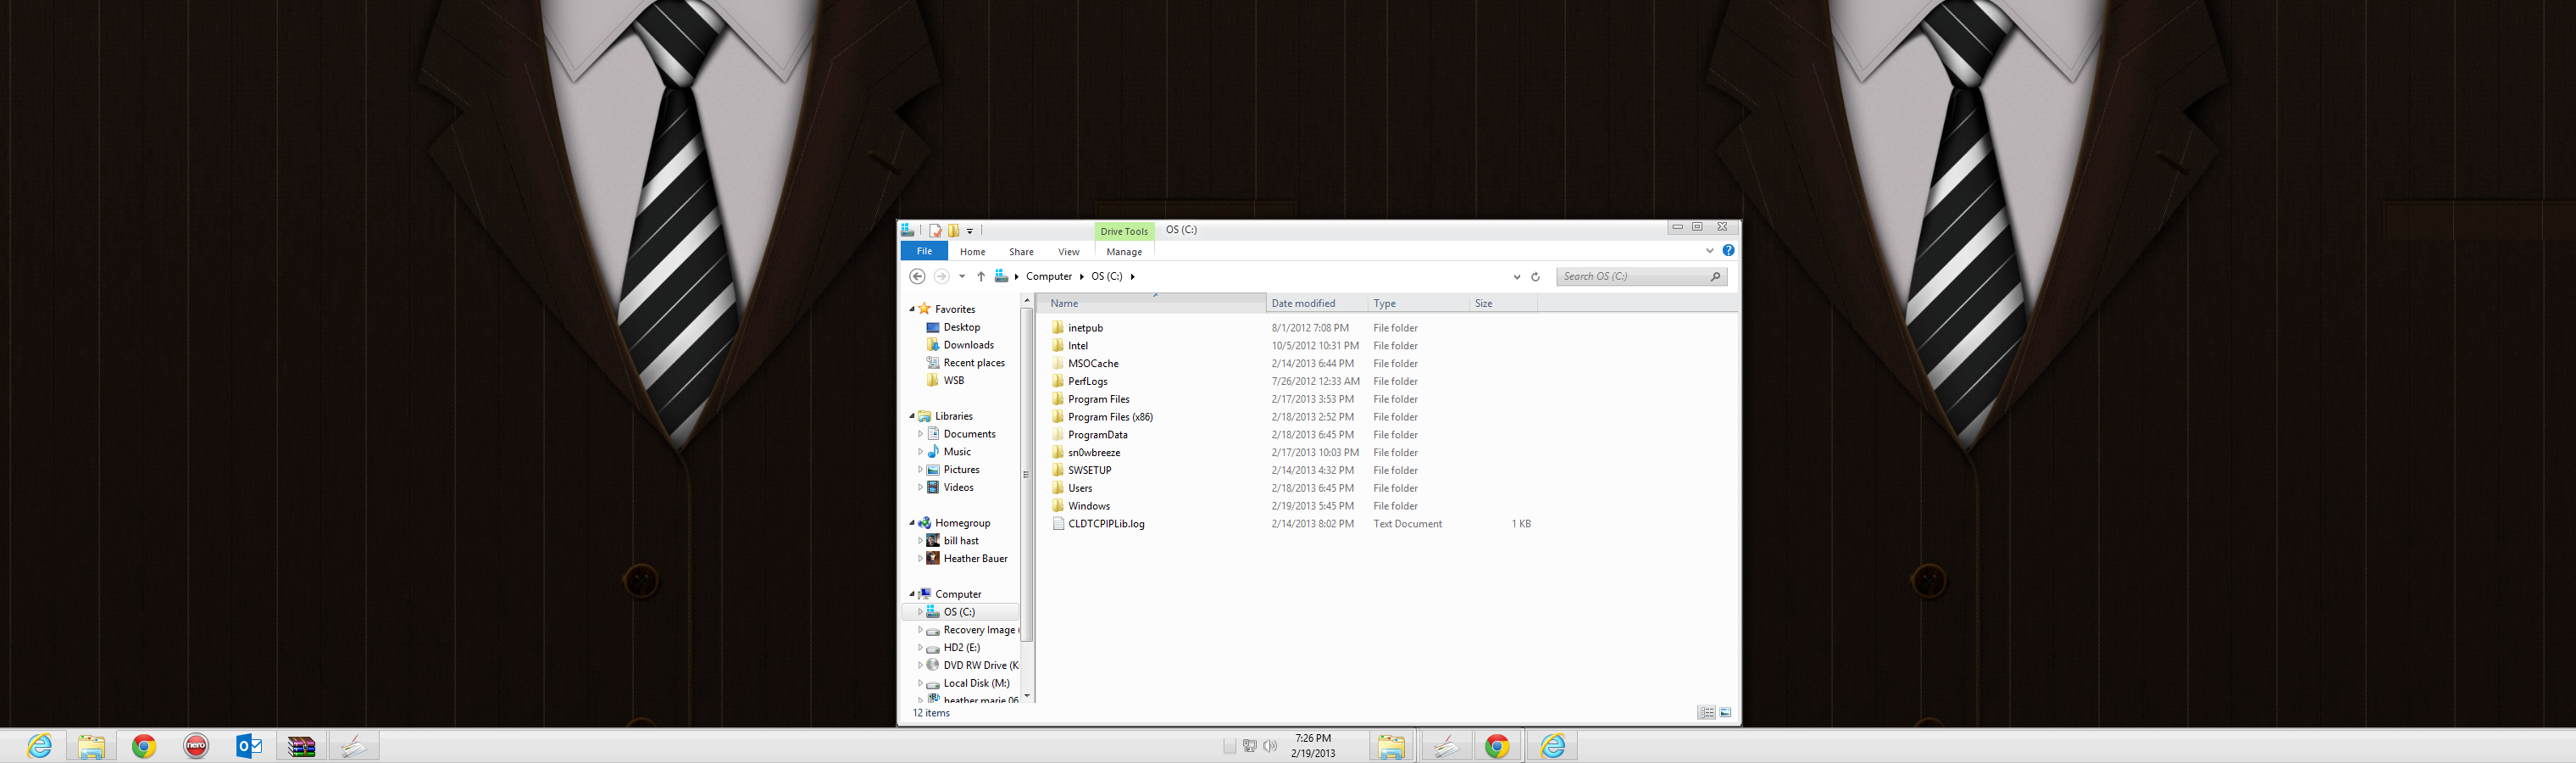The height and width of the screenshot is (763, 2576).
Task: Switch to Large icons view using the status bar icon
Action: [x=1725, y=713]
